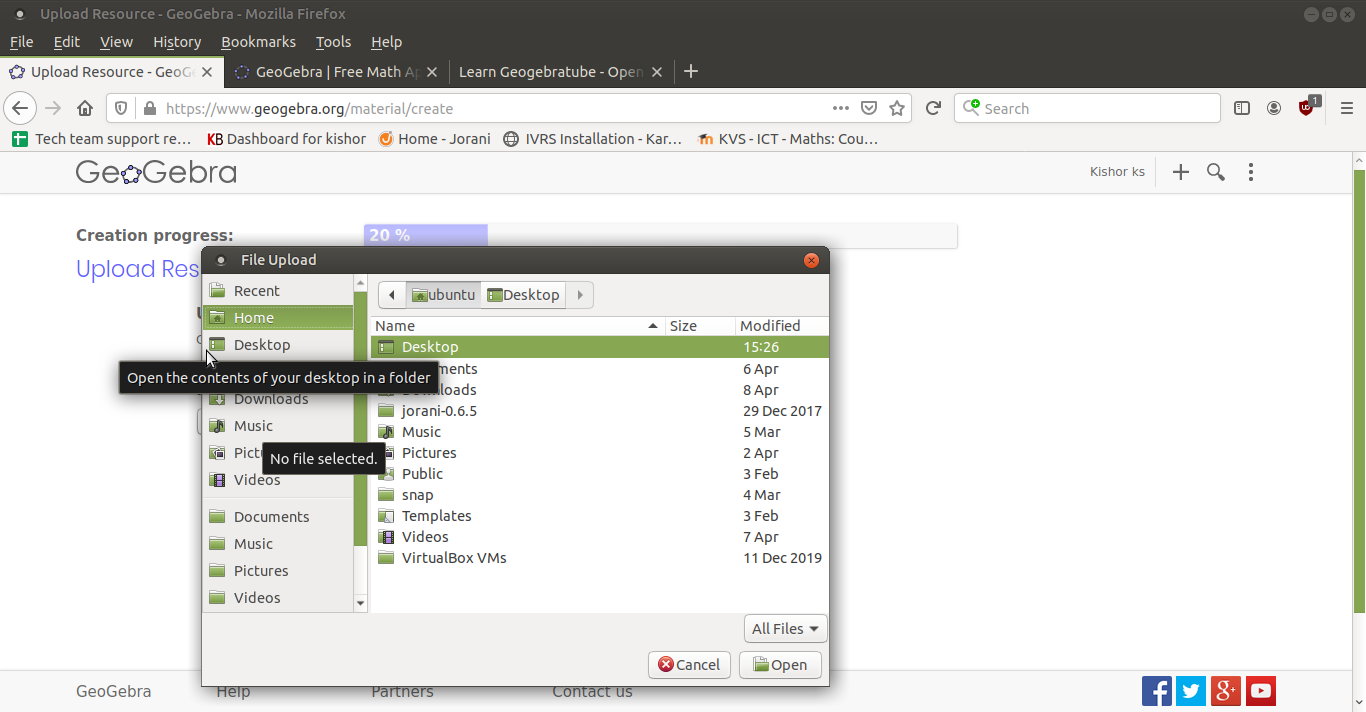Select Videos bookmark at sidebar bottom
The image size is (1366, 712).
pos(278,598)
